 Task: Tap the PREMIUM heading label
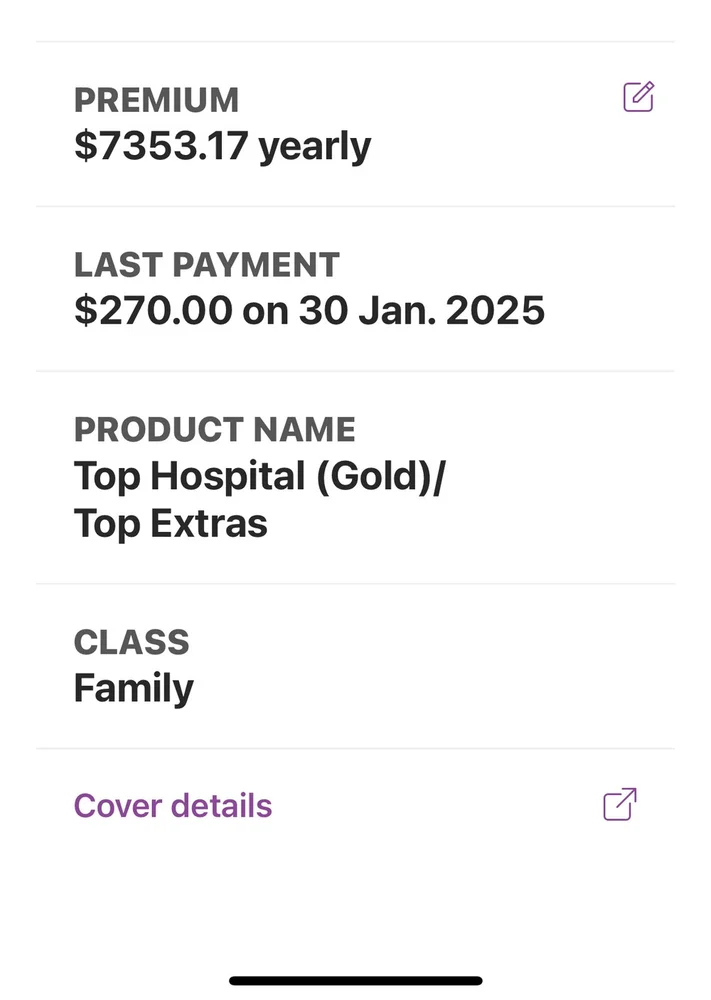point(156,100)
